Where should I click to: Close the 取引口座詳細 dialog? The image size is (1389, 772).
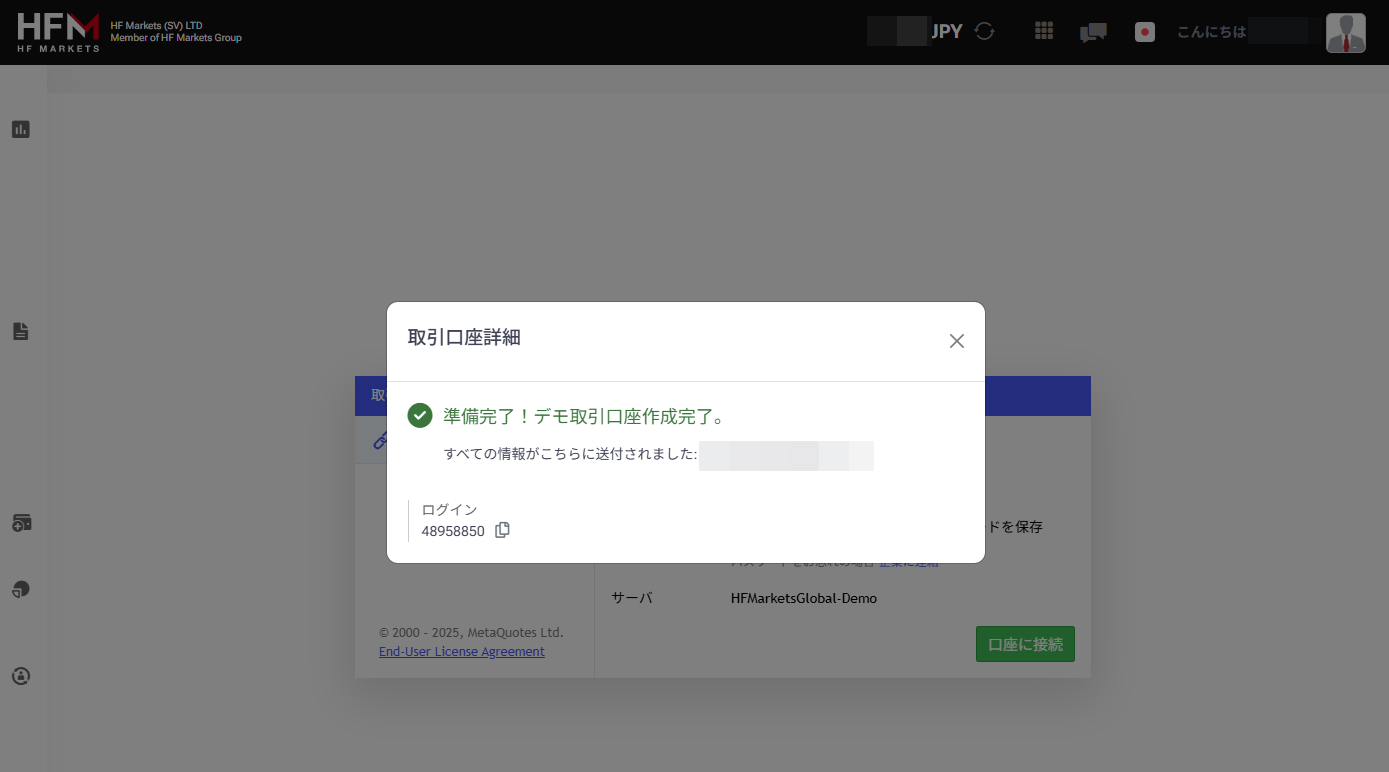[957, 341]
